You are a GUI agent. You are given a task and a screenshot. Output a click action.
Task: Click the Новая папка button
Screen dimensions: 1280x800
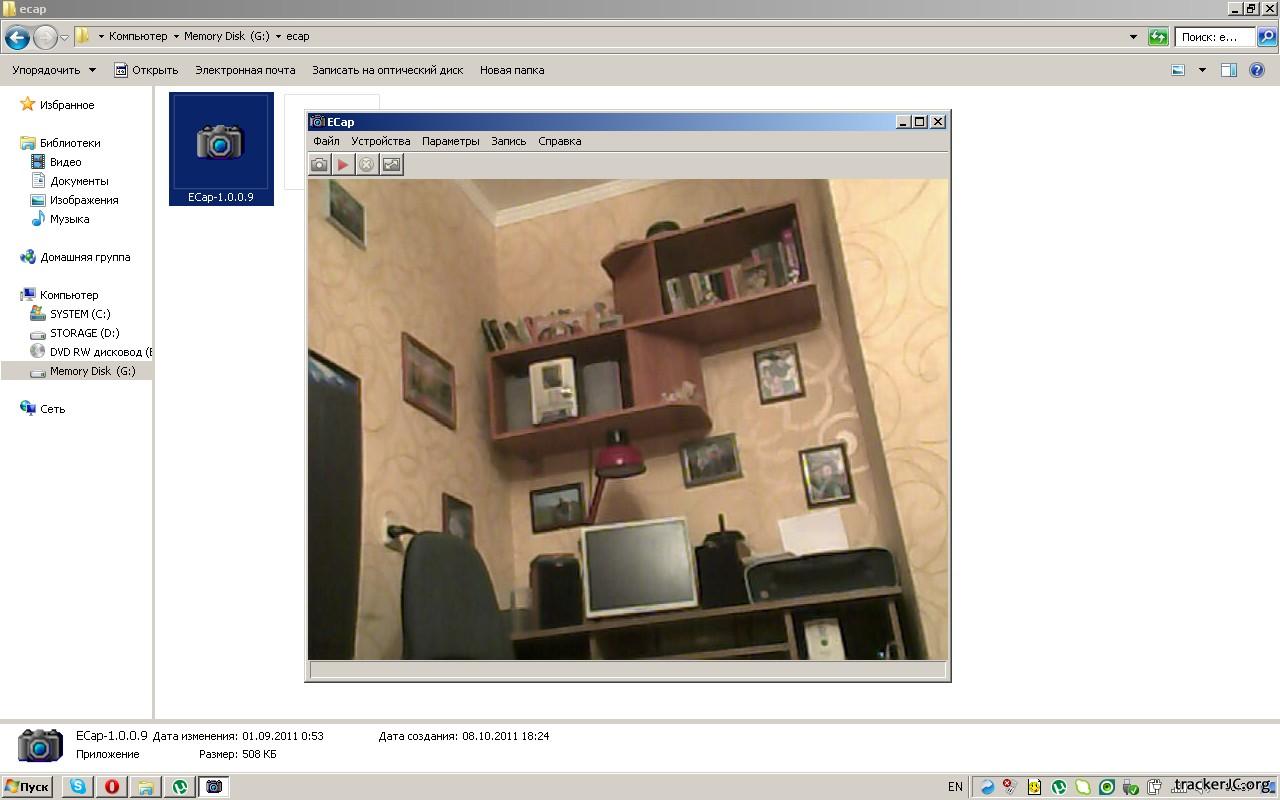(x=511, y=70)
